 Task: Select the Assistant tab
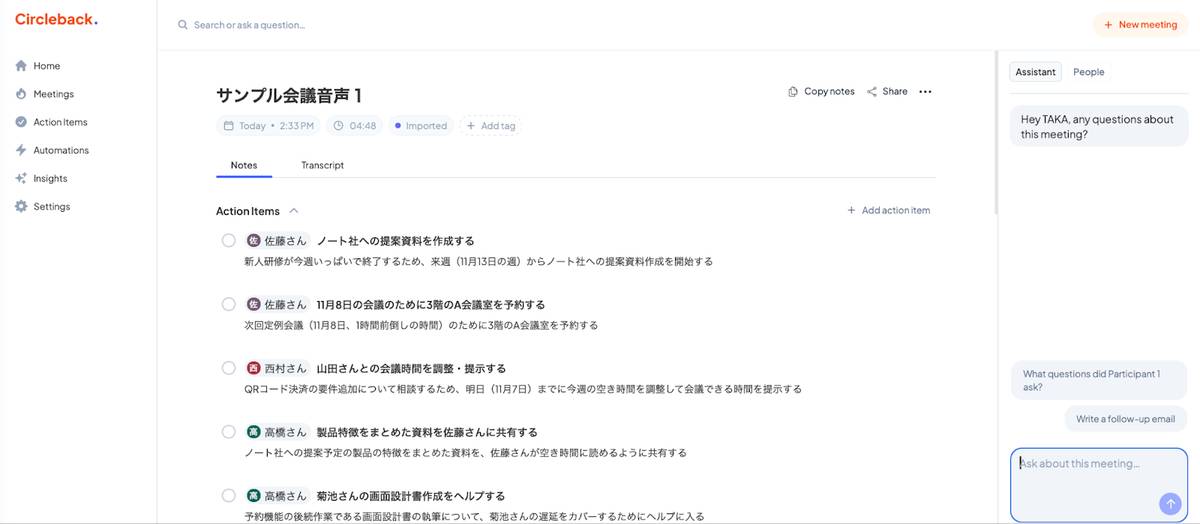[1035, 72]
